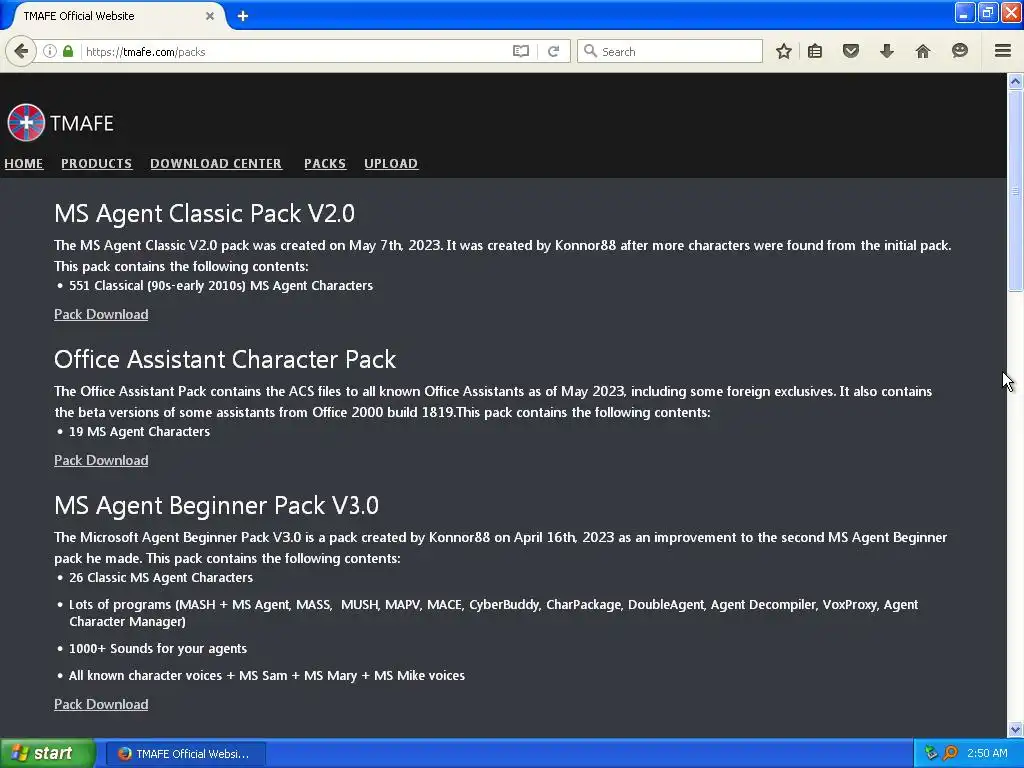Reload the page with the refresh icon
Image resolution: width=1024 pixels, height=768 pixels.
553,51
